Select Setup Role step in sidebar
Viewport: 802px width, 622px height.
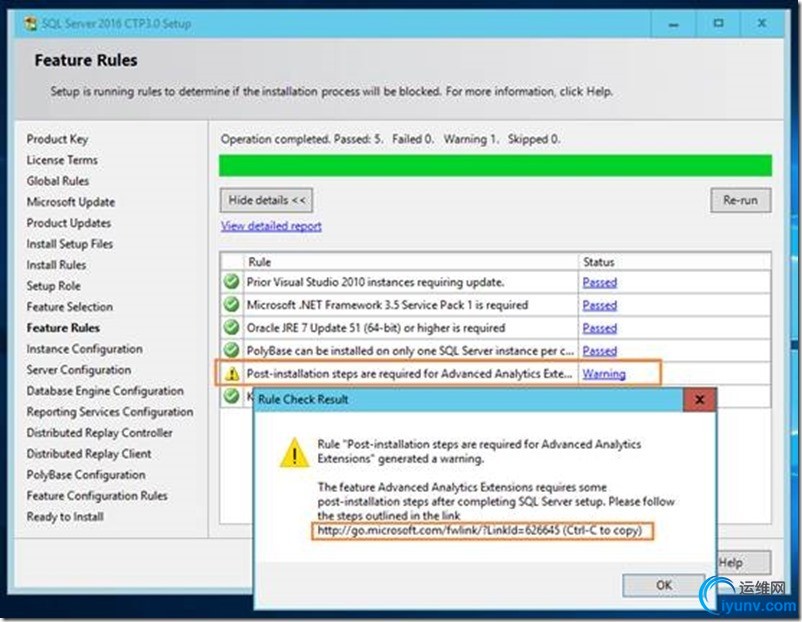(53, 286)
